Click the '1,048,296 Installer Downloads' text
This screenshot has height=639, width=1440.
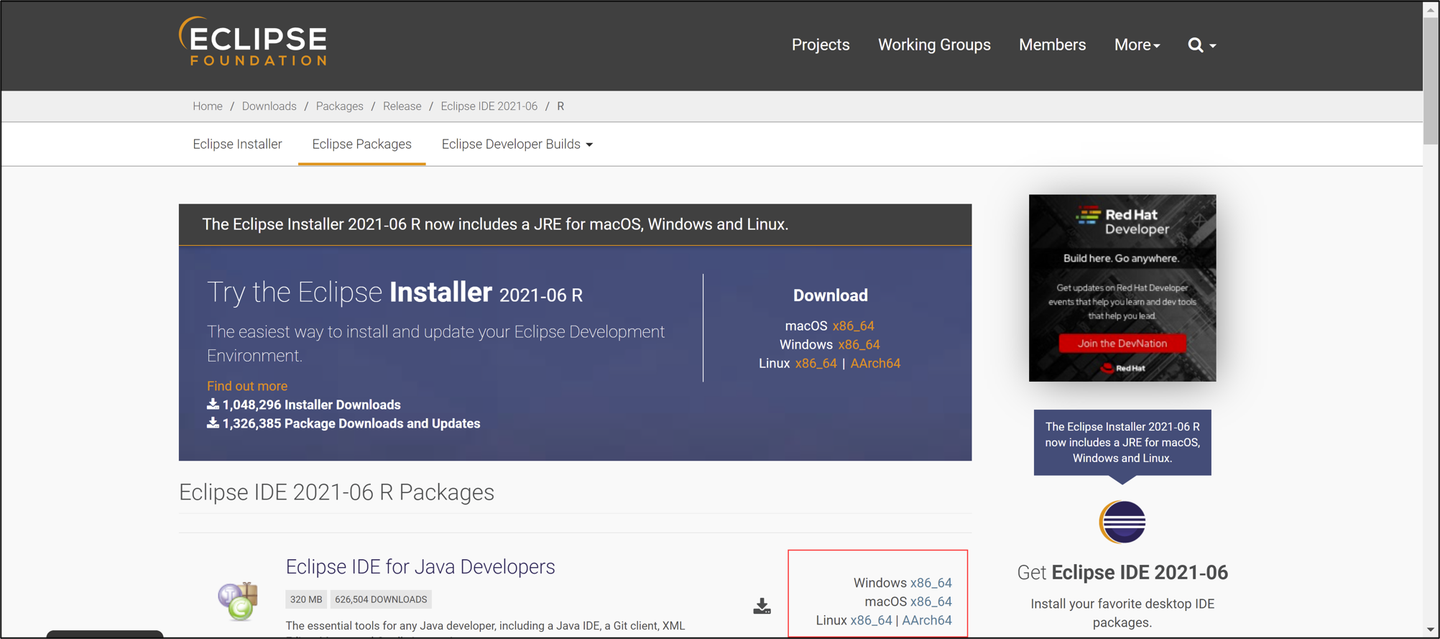311,405
